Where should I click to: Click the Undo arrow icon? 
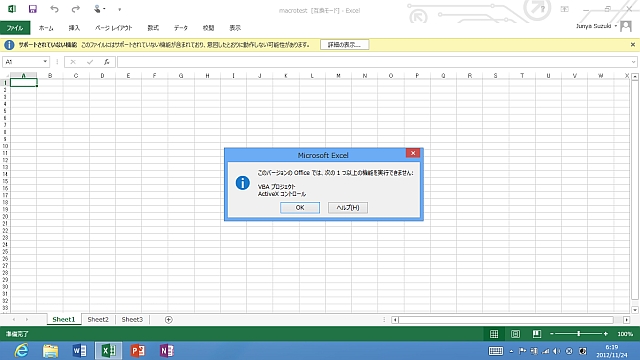pos(54,9)
